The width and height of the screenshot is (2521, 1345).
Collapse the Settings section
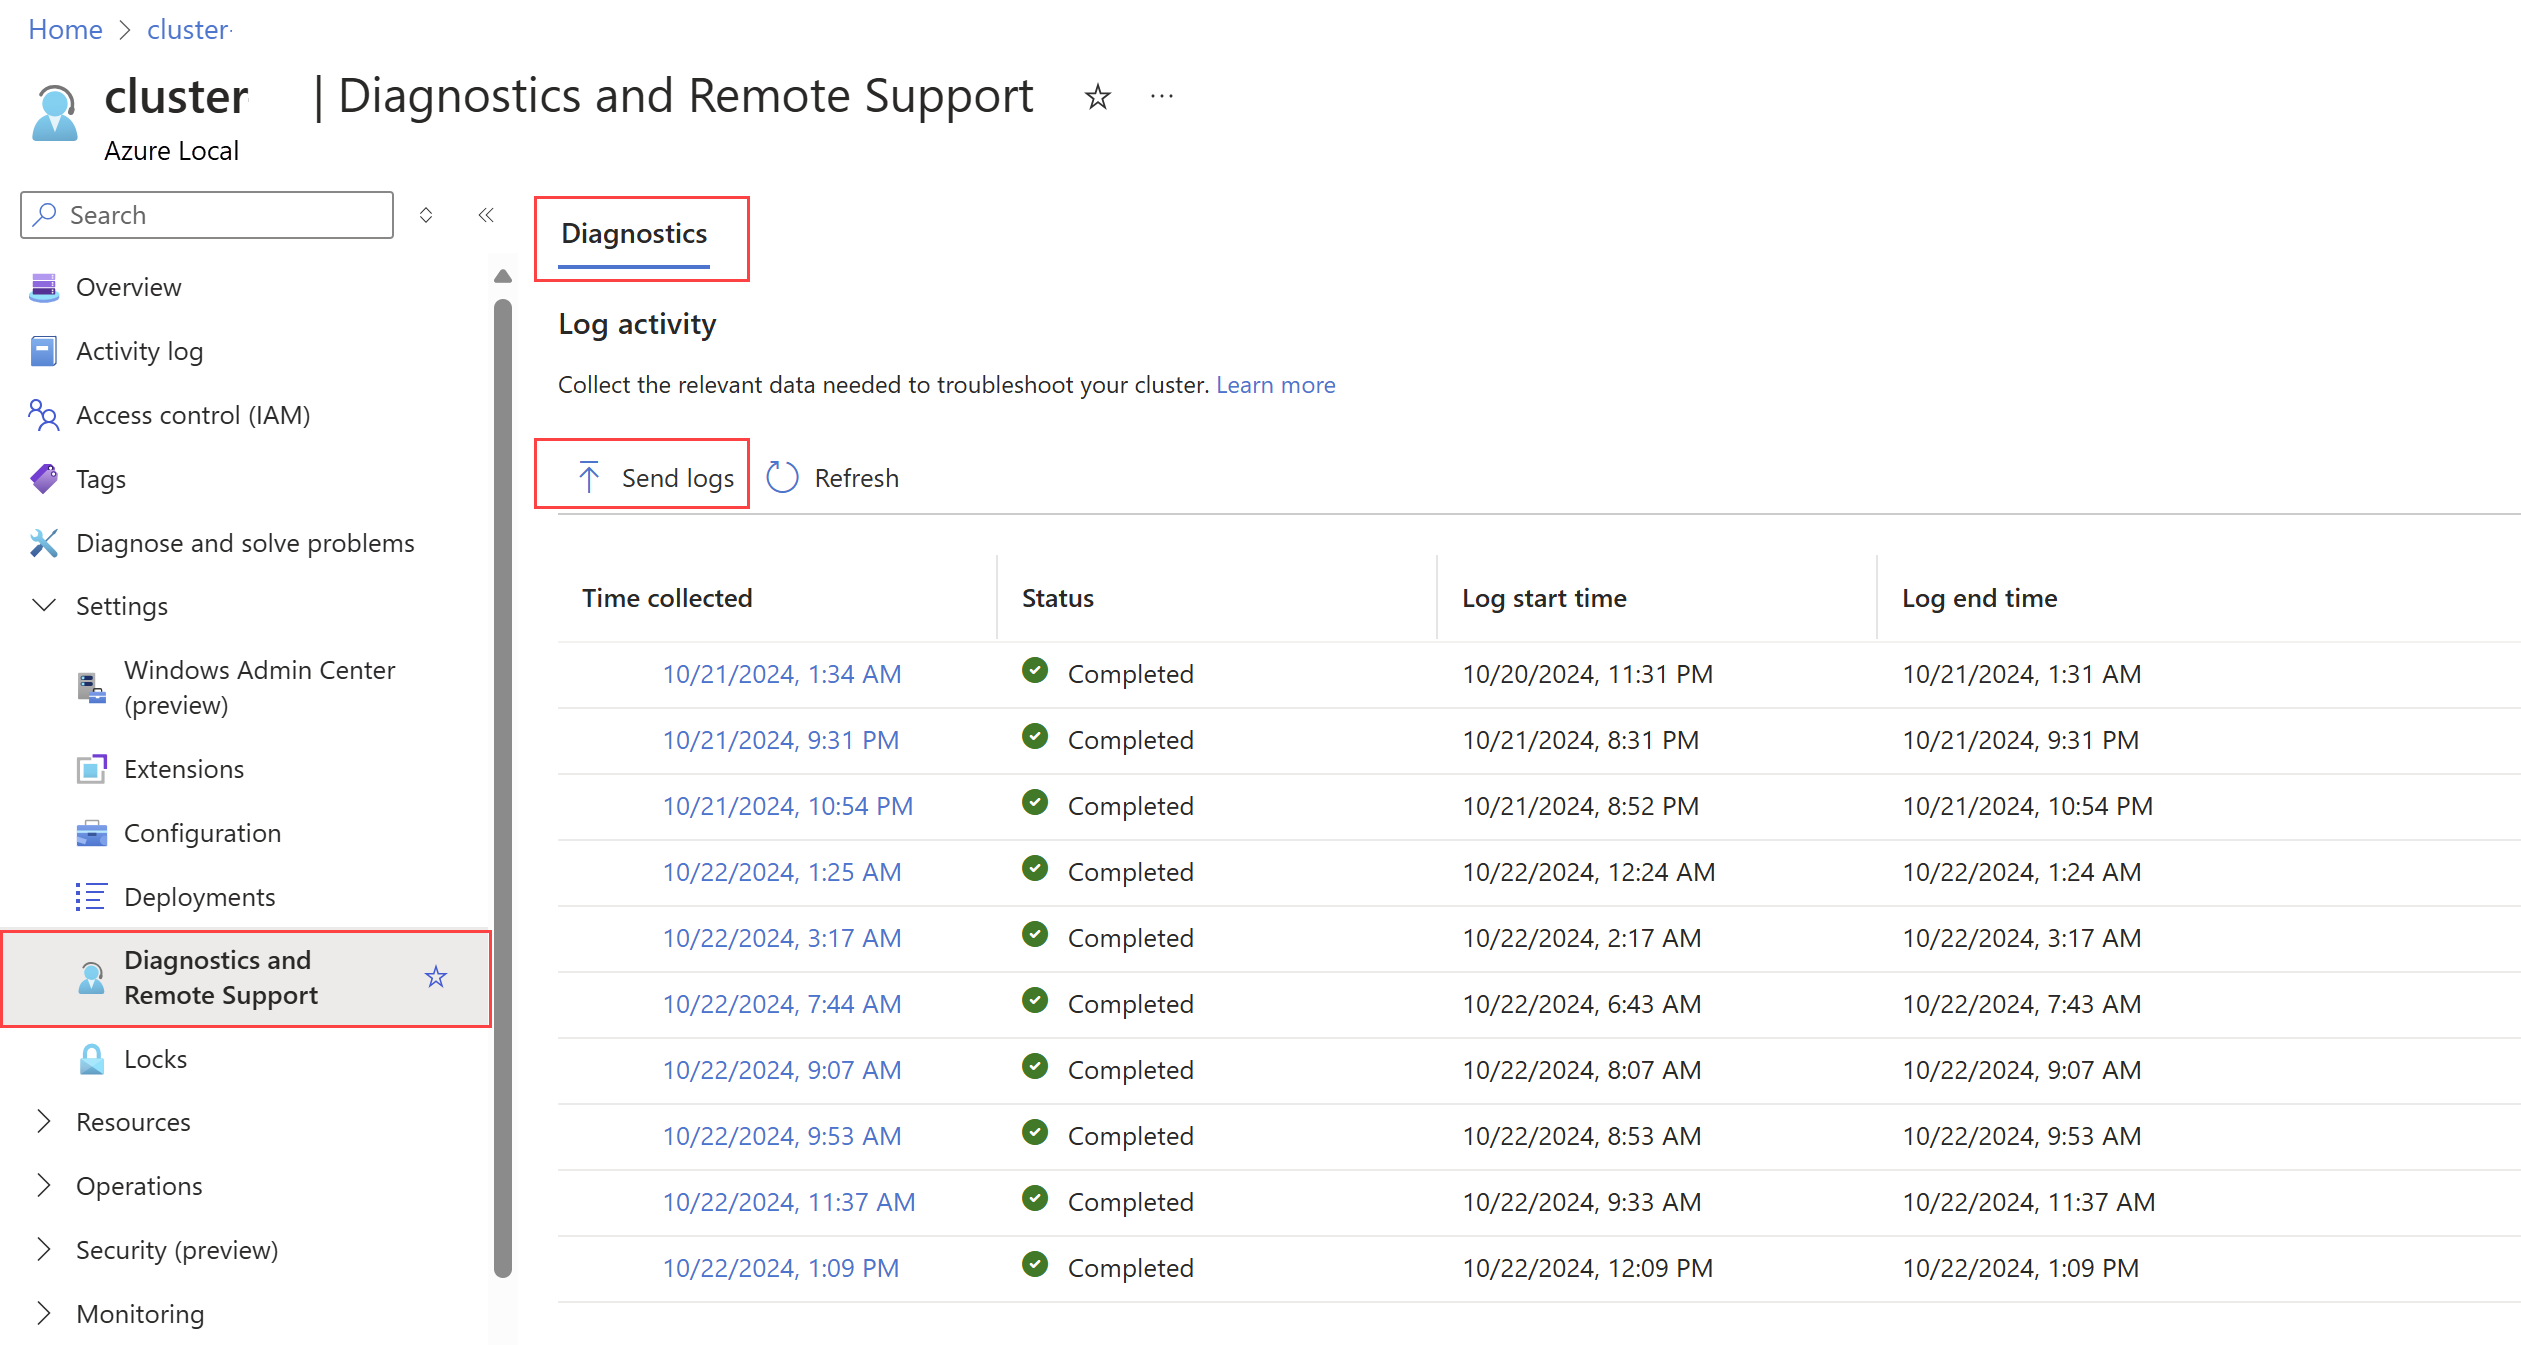click(44, 606)
